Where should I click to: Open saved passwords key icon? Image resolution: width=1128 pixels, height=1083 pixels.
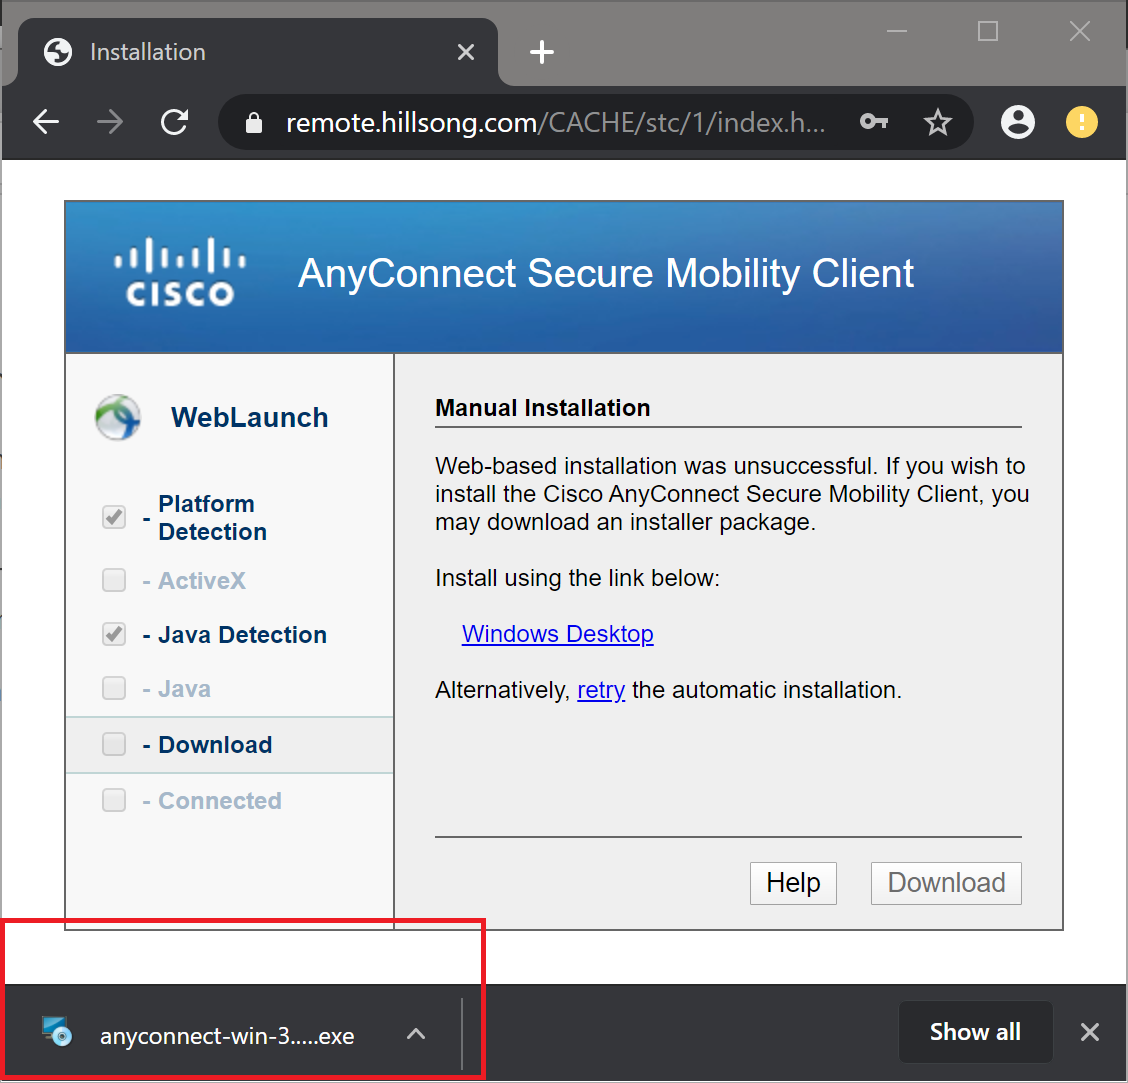[873, 122]
